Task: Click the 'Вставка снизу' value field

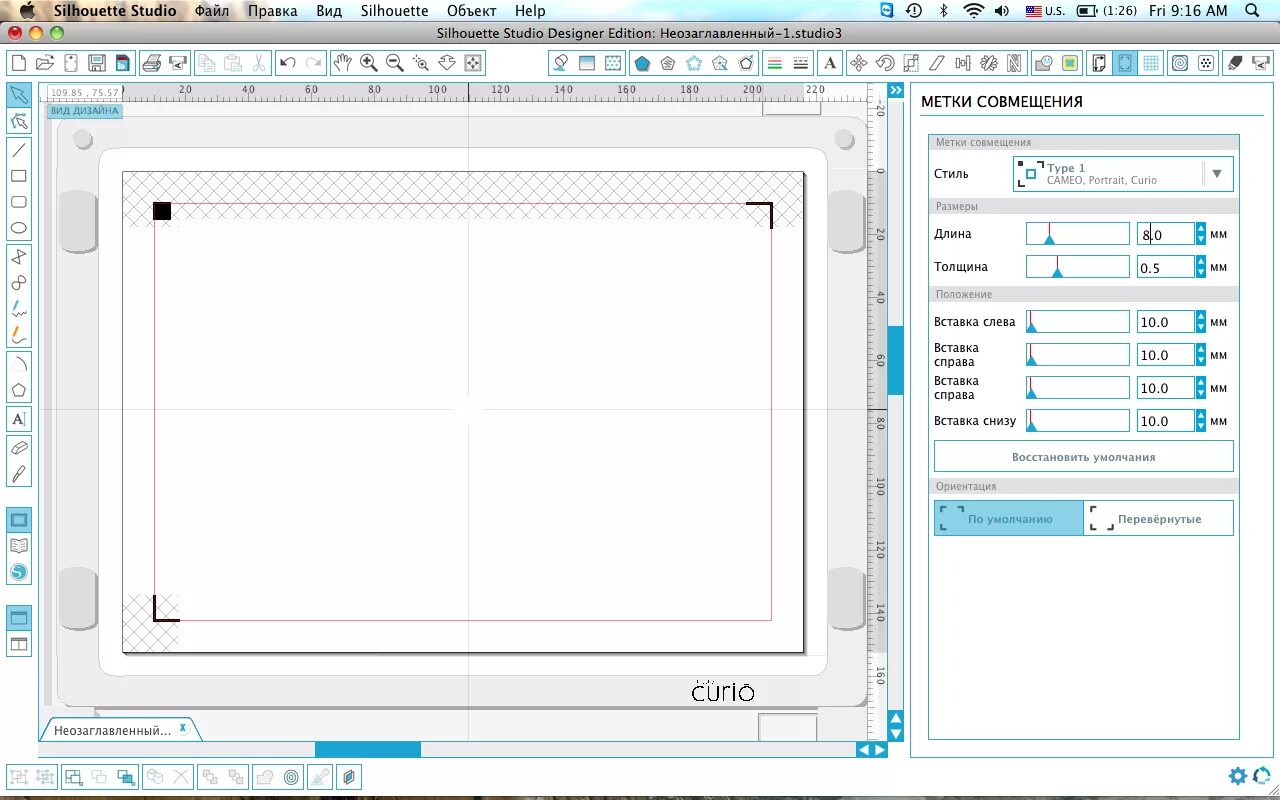Action: click(1165, 421)
